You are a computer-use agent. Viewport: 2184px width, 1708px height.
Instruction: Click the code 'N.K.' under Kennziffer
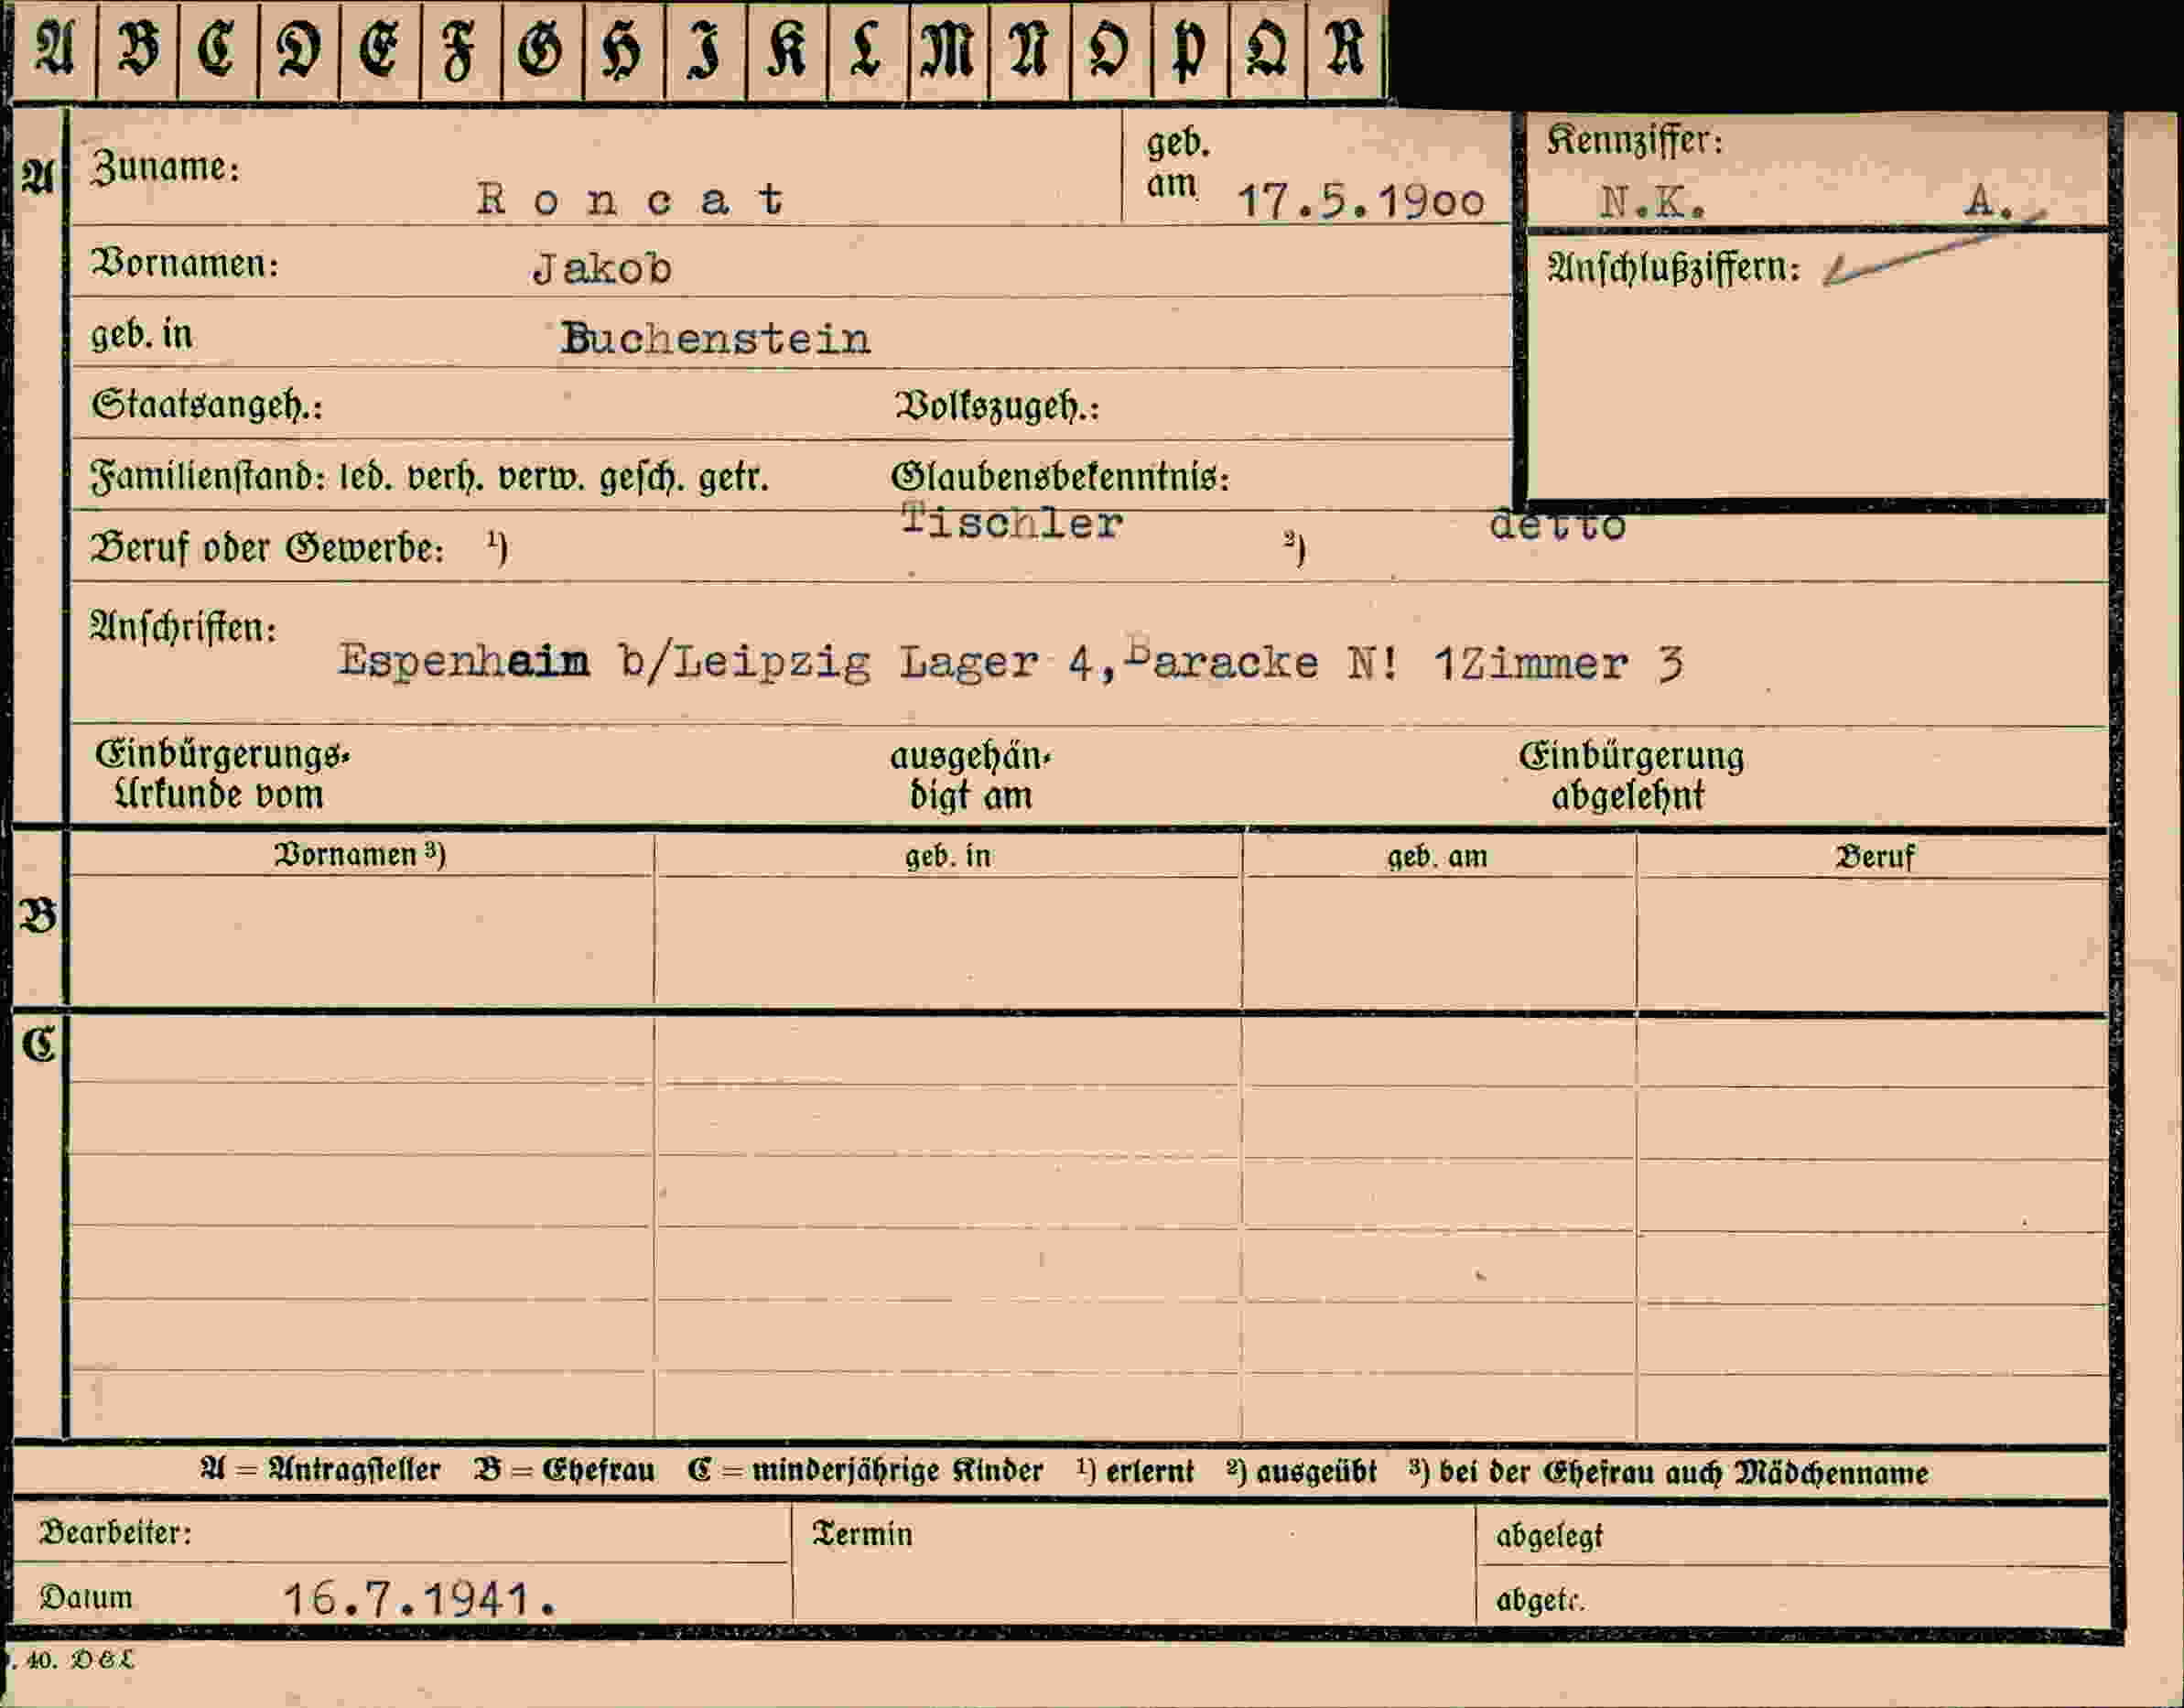tap(1652, 203)
